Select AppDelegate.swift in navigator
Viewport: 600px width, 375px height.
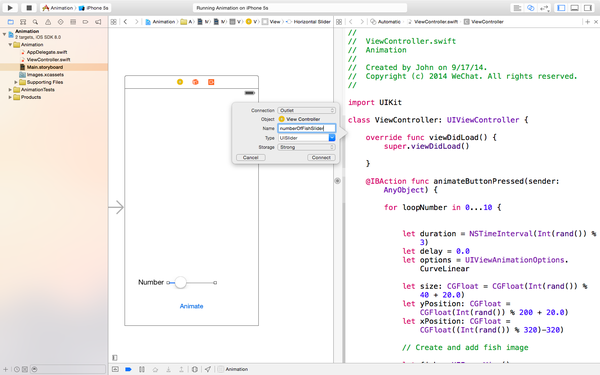[x=47, y=52]
